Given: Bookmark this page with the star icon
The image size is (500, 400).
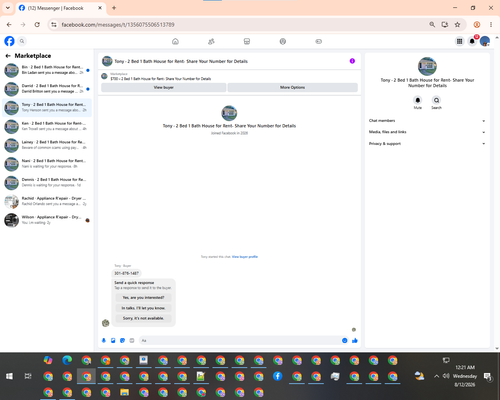Looking at the screenshot, I should click(x=457, y=25).
